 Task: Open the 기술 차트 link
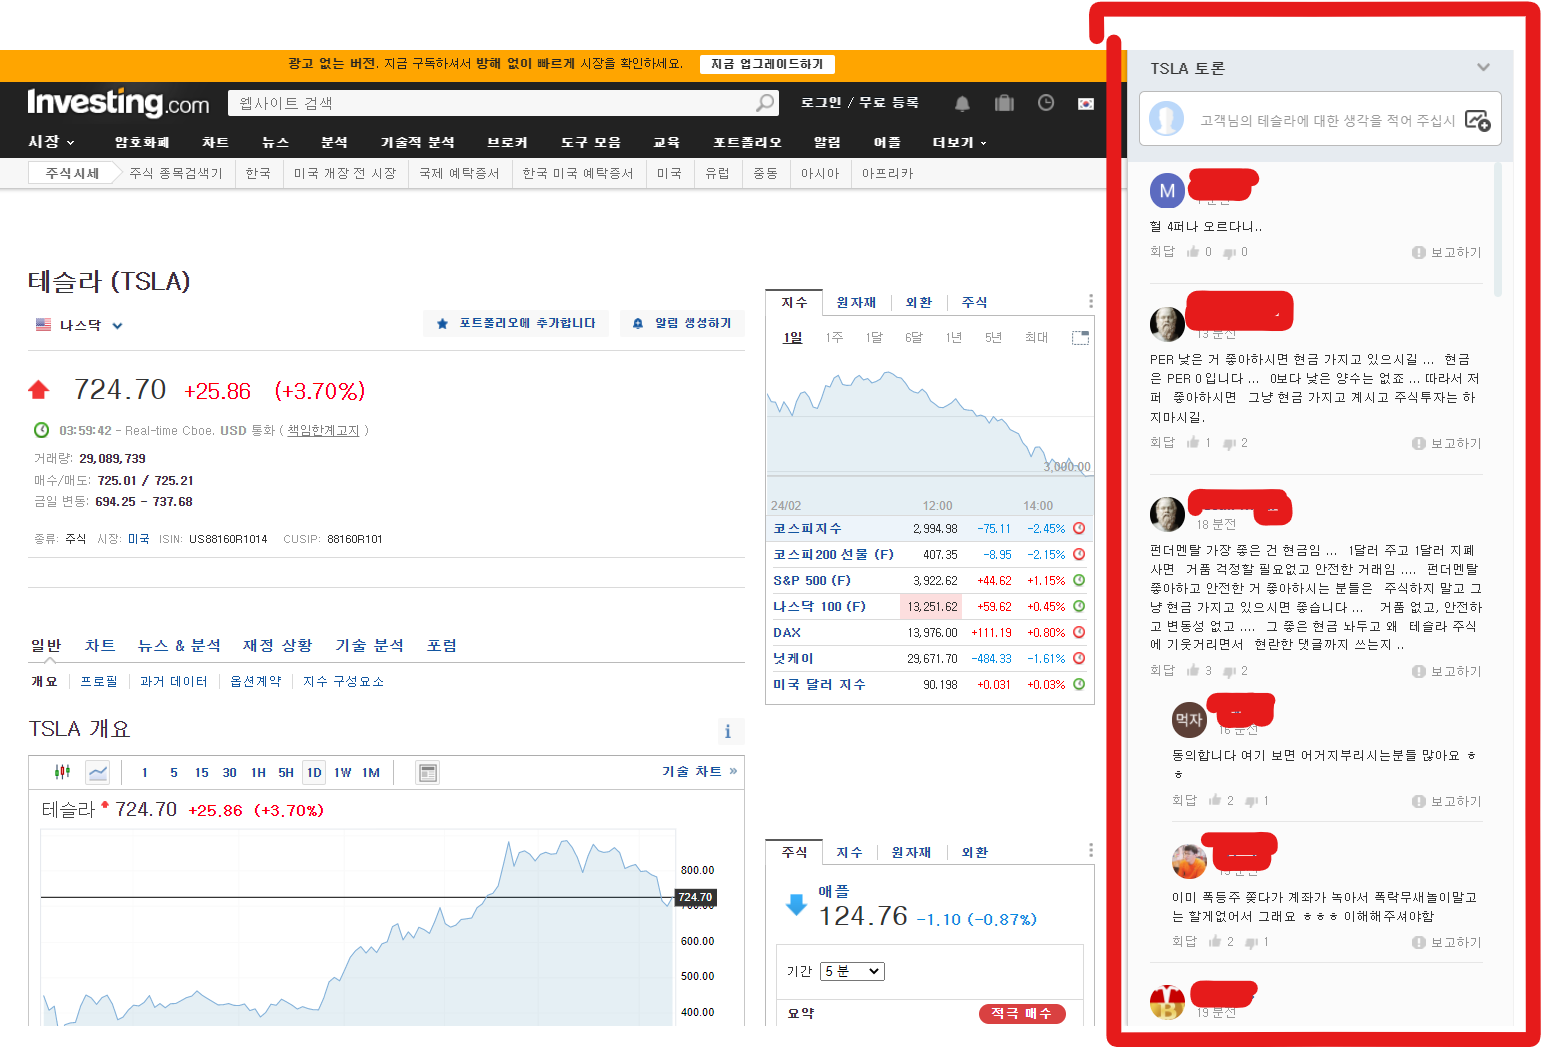pyautogui.click(x=699, y=771)
